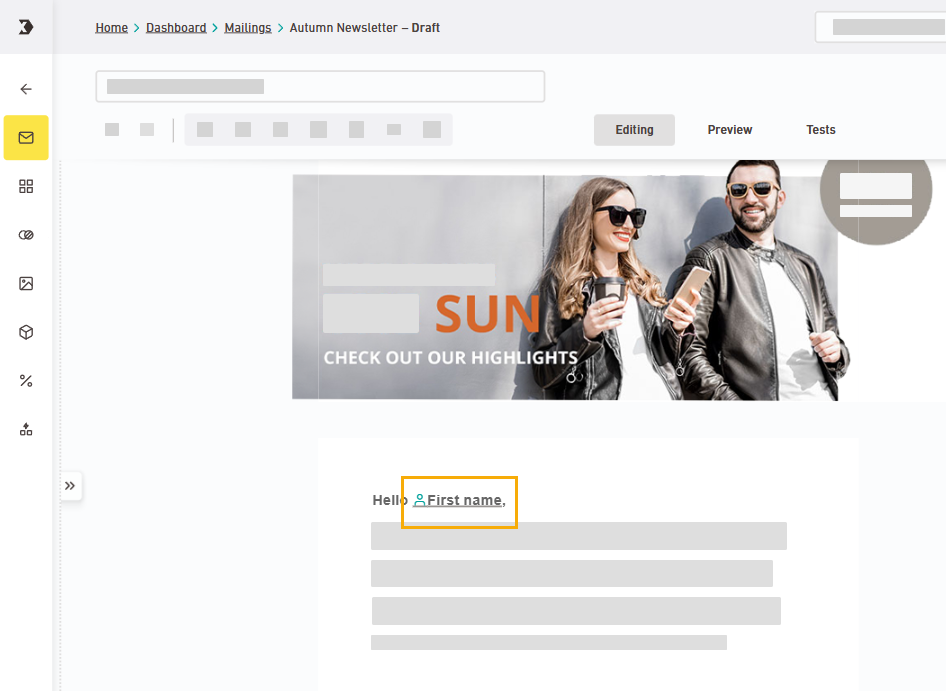The width and height of the screenshot is (946, 691).
Task: Click the app logo in the sidebar
Action: pos(26,27)
